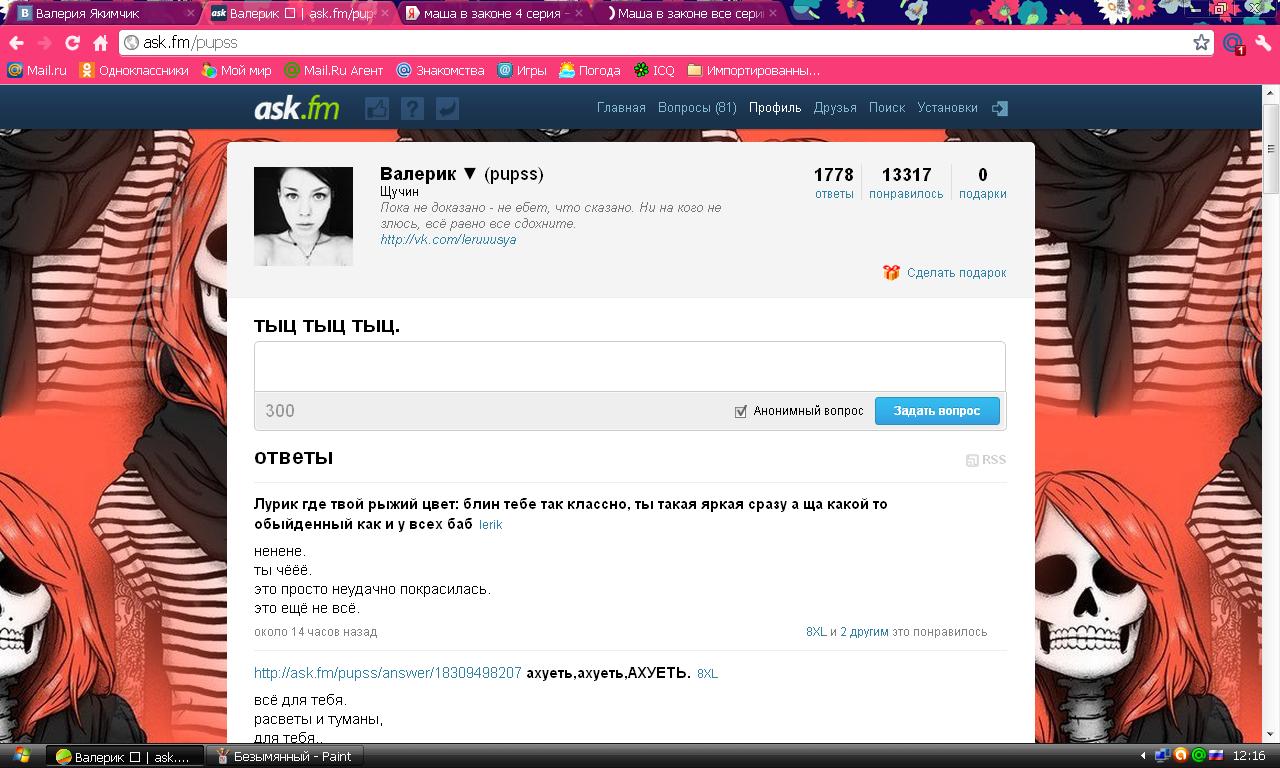
Task: Click the Задать вопрос button
Action: tap(937, 411)
